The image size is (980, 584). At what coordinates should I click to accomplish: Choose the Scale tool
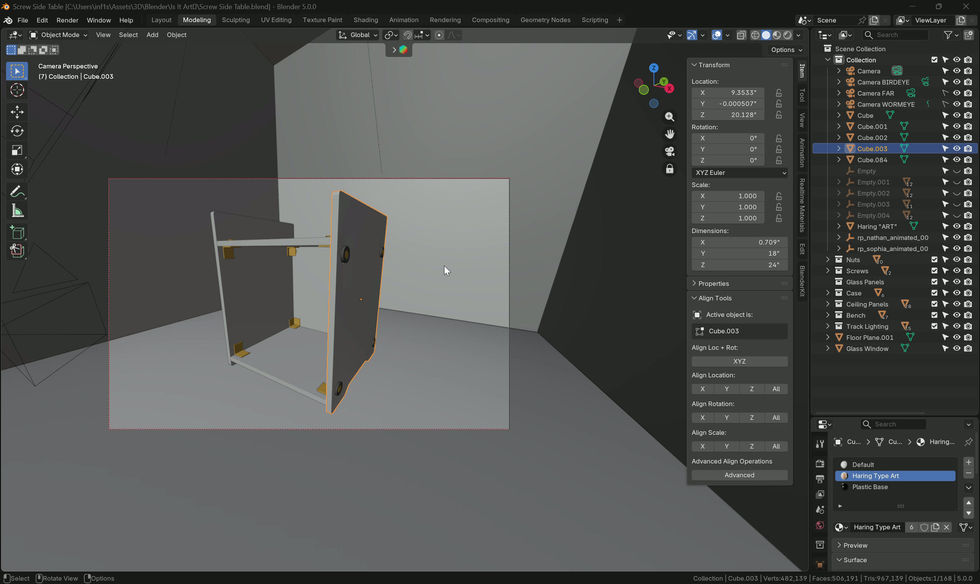pyautogui.click(x=17, y=151)
